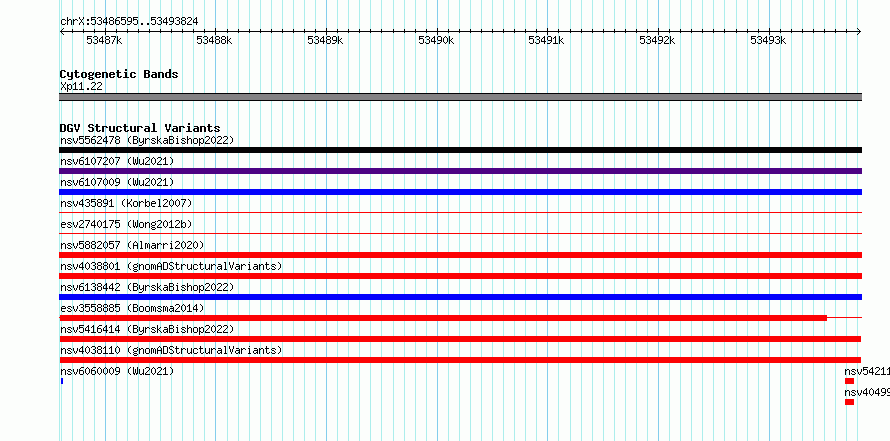Screen dimensions: 890x441
Task: Click the 53493k ruler tick label
Action: (x=768, y=40)
